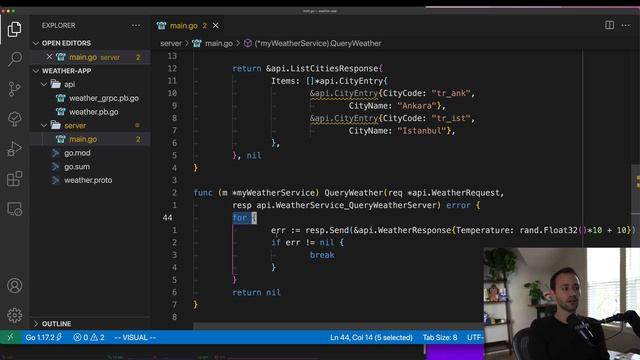Click the server breadcrumb segment
This screenshot has height=360, width=640.
(171, 43)
